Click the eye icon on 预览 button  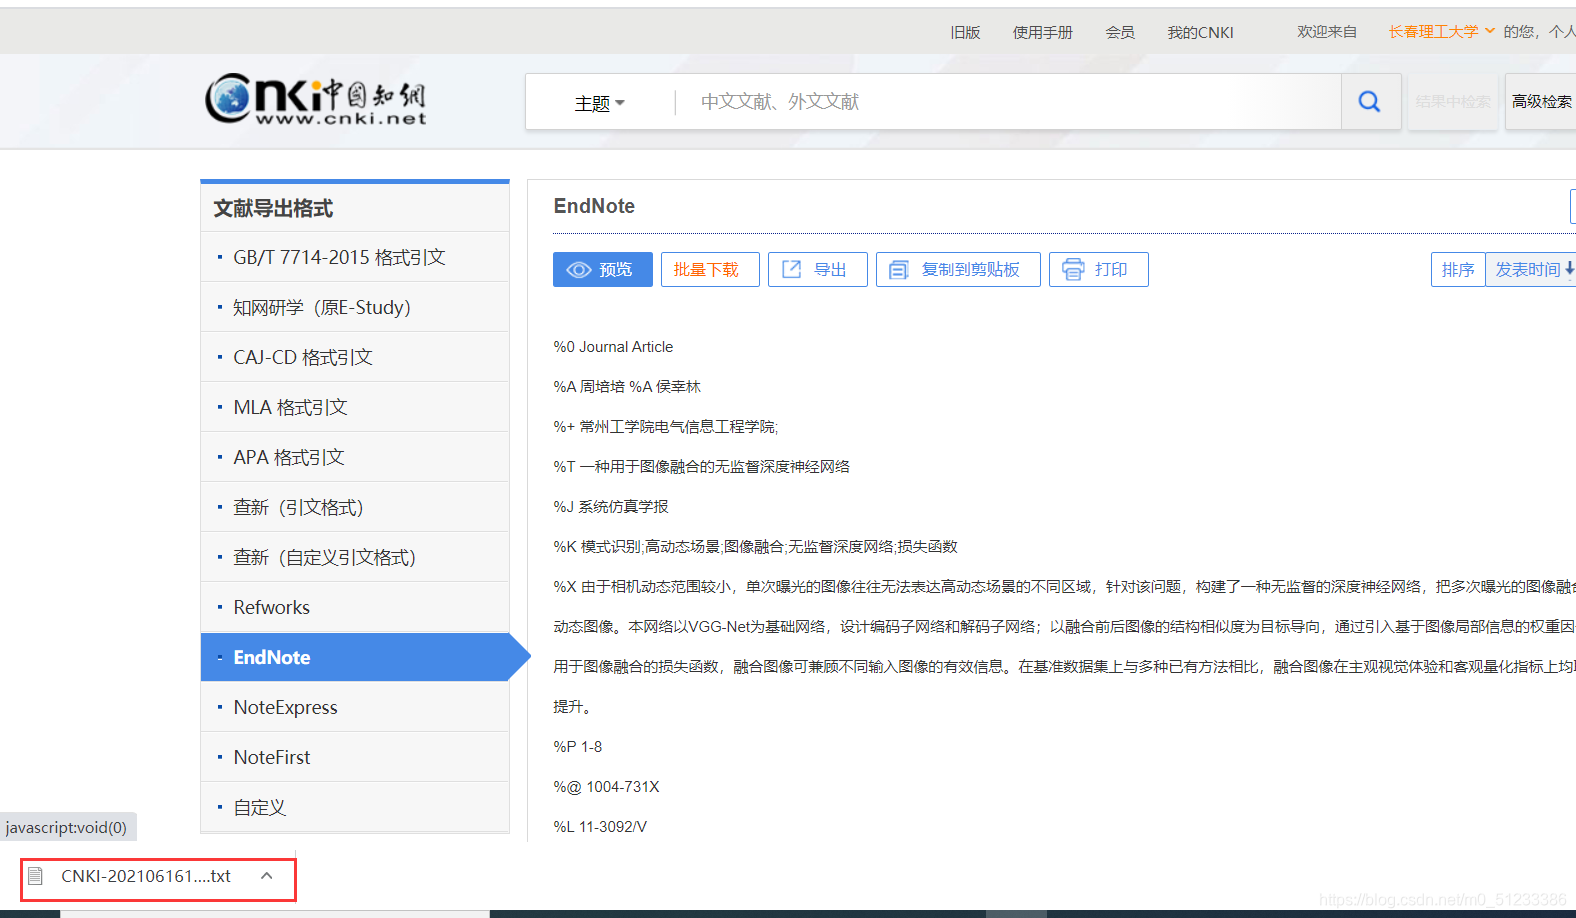pyautogui.click(x=579, y=270)
